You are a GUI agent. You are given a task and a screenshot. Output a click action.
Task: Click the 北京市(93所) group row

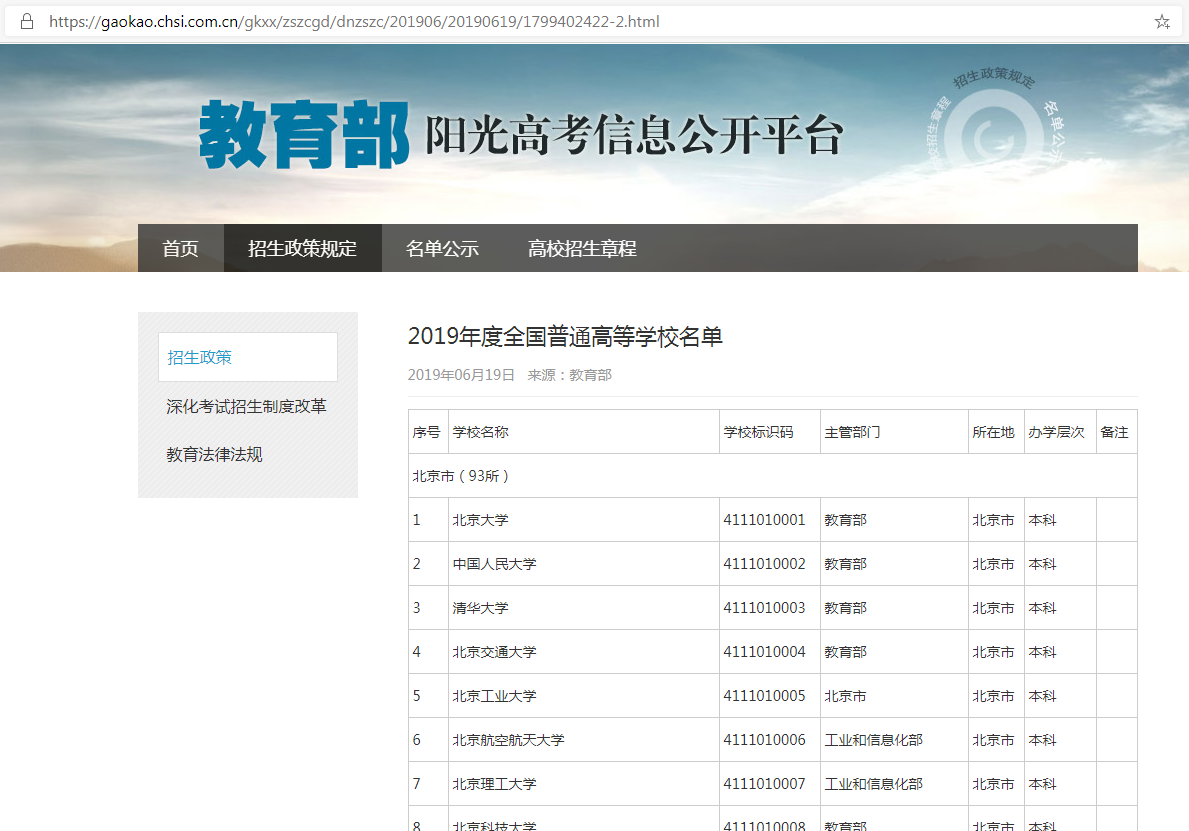tap(773, 476)
